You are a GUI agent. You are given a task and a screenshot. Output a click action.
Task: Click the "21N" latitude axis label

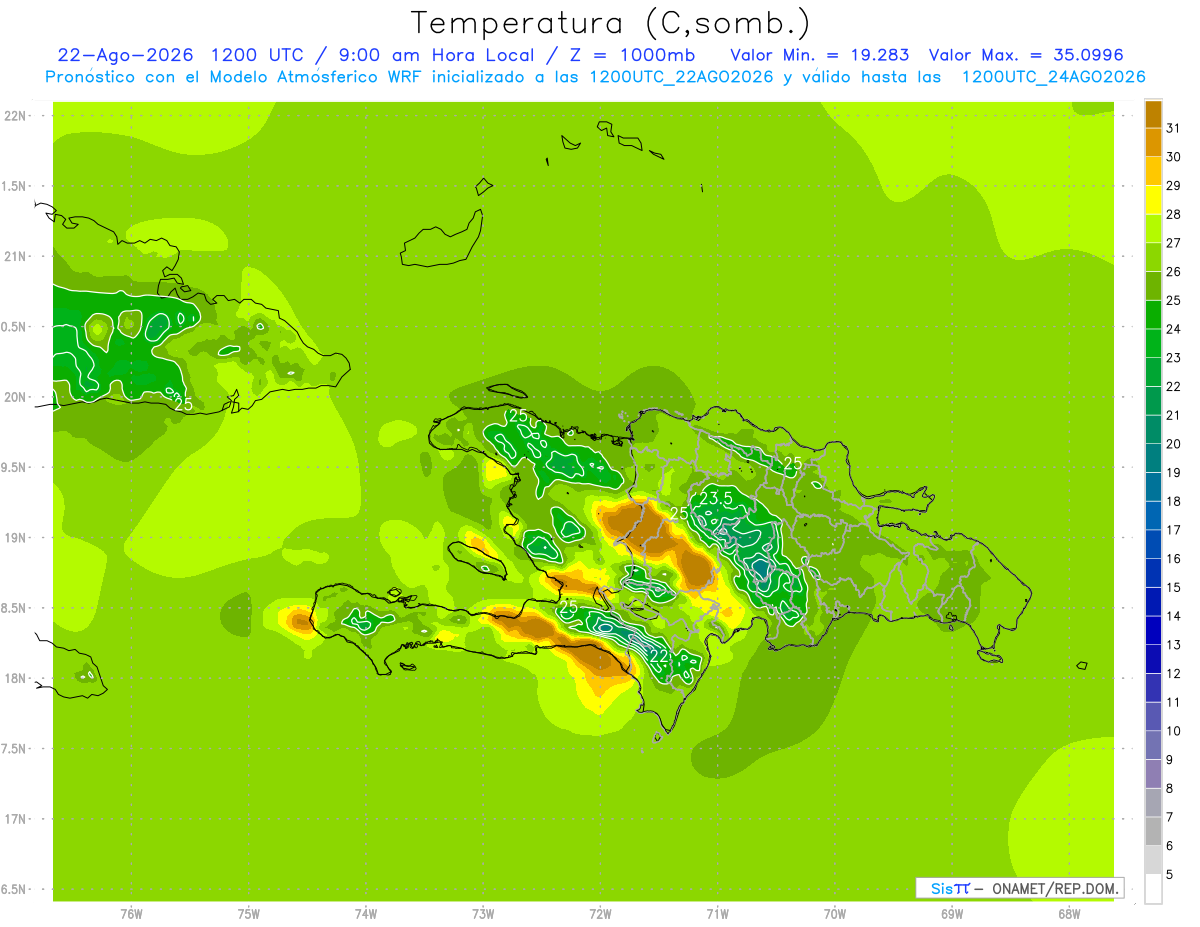coord(14,256)
